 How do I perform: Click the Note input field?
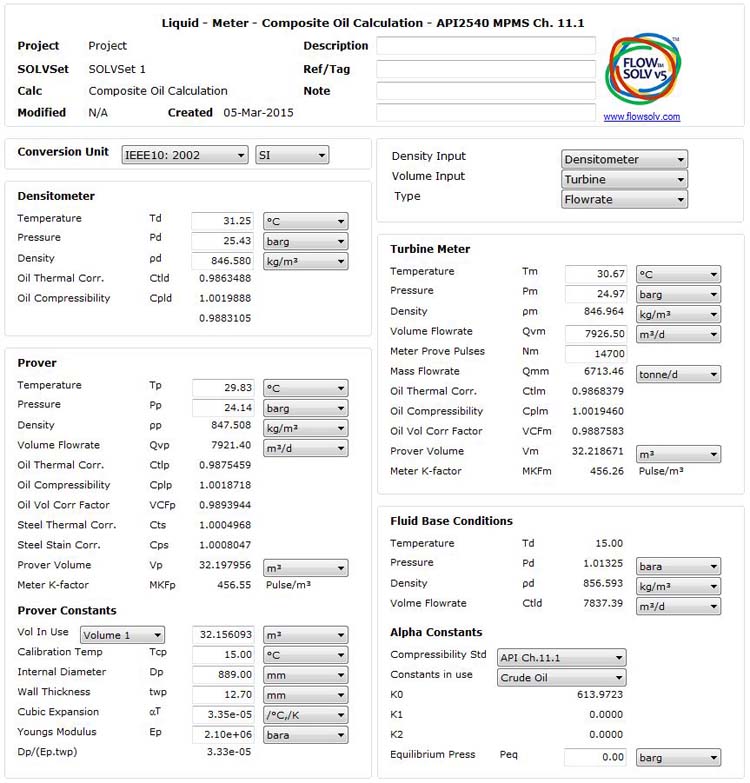pyautogui.click(x=486, y=91)
